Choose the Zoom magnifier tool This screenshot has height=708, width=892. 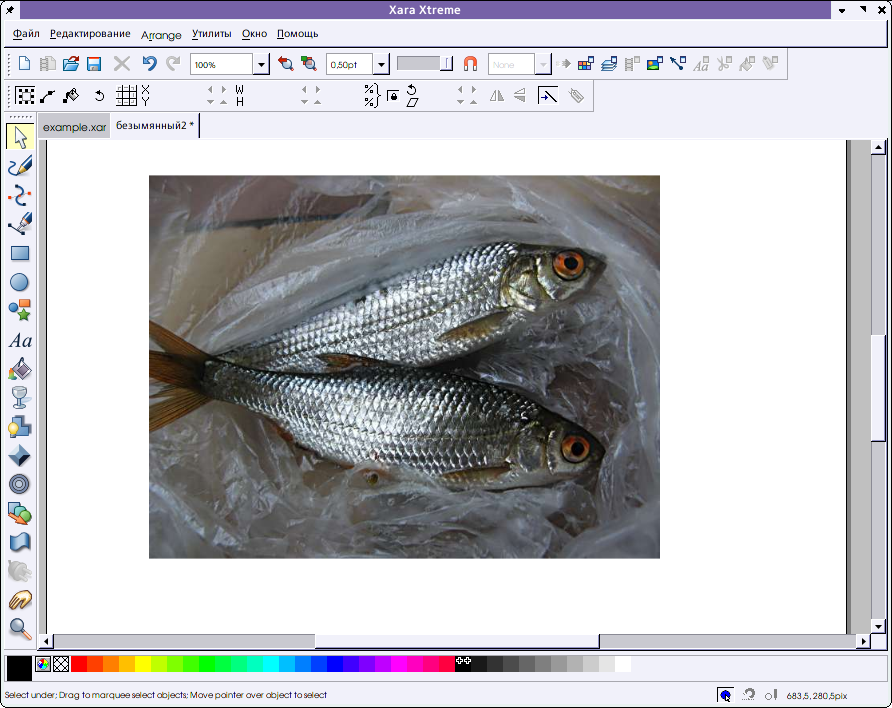tap(19, 628)
